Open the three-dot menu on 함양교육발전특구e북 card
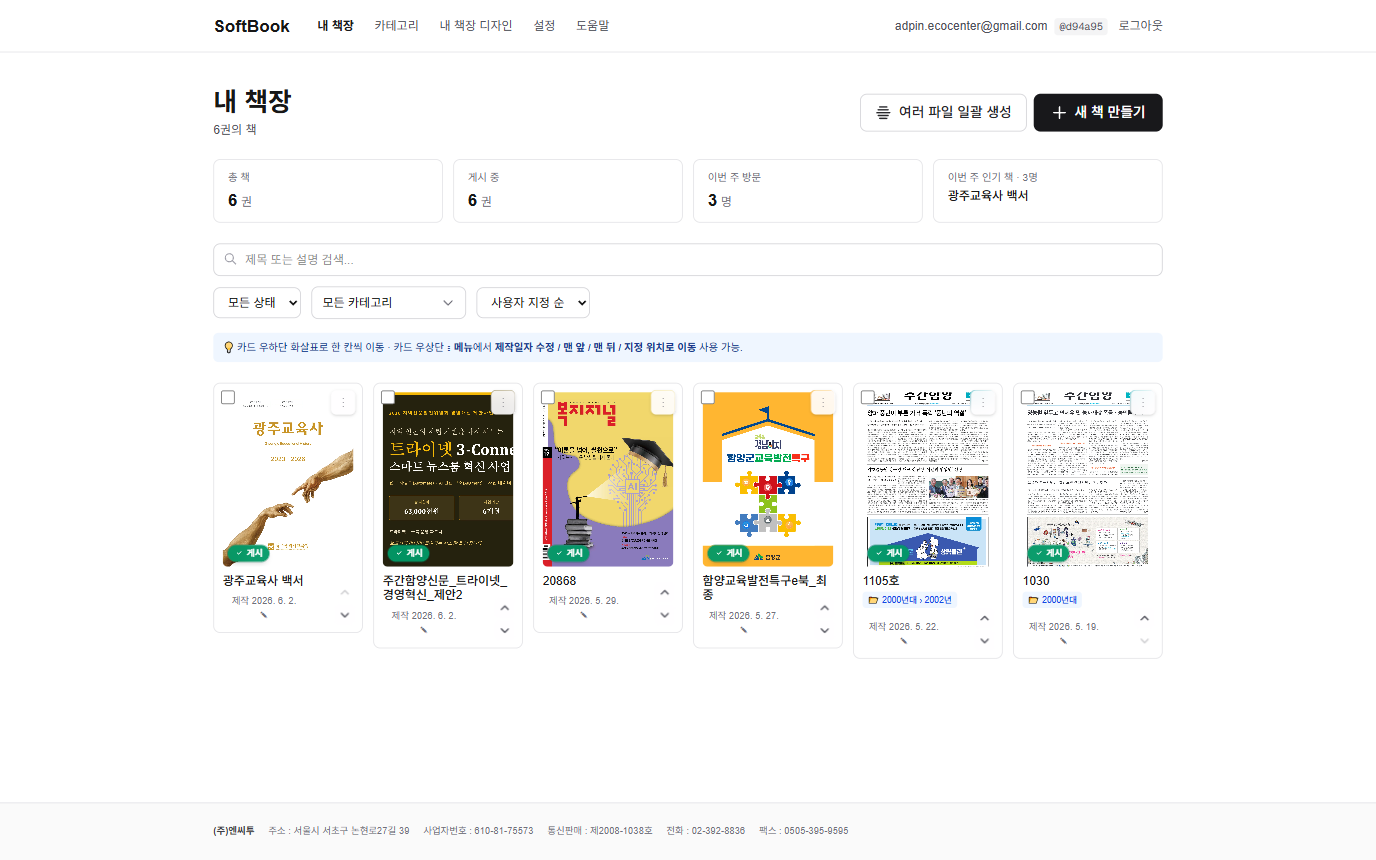This screenshot has height=860, width=1376. 823,402
